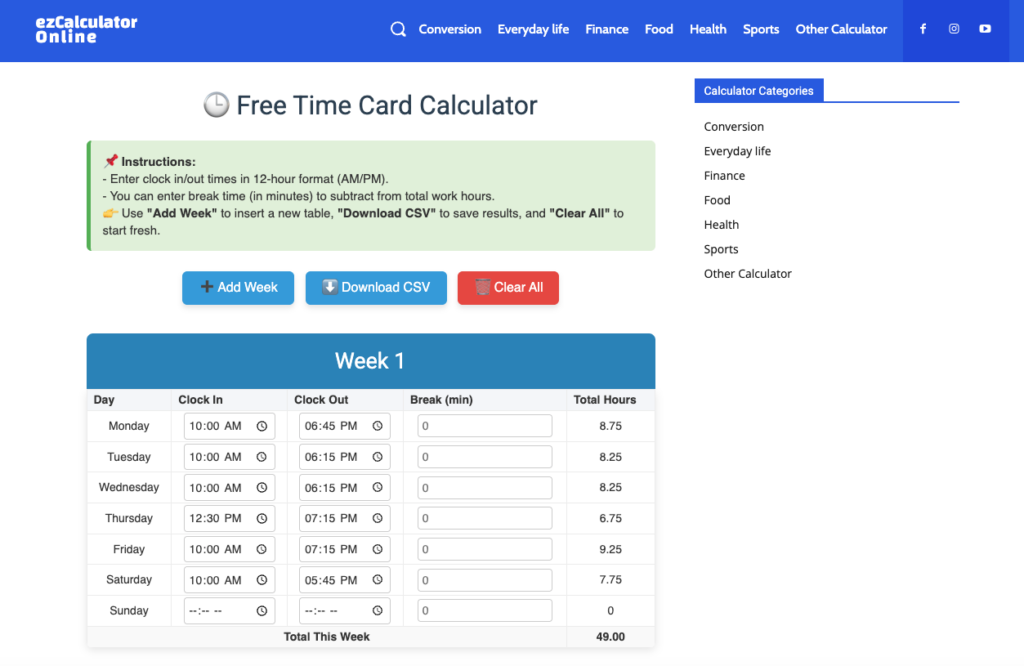Image resolution: width=1024 pixels, height=666 pixels.
Task: Click the Download CSV button
Action: (x=376, y=287)
